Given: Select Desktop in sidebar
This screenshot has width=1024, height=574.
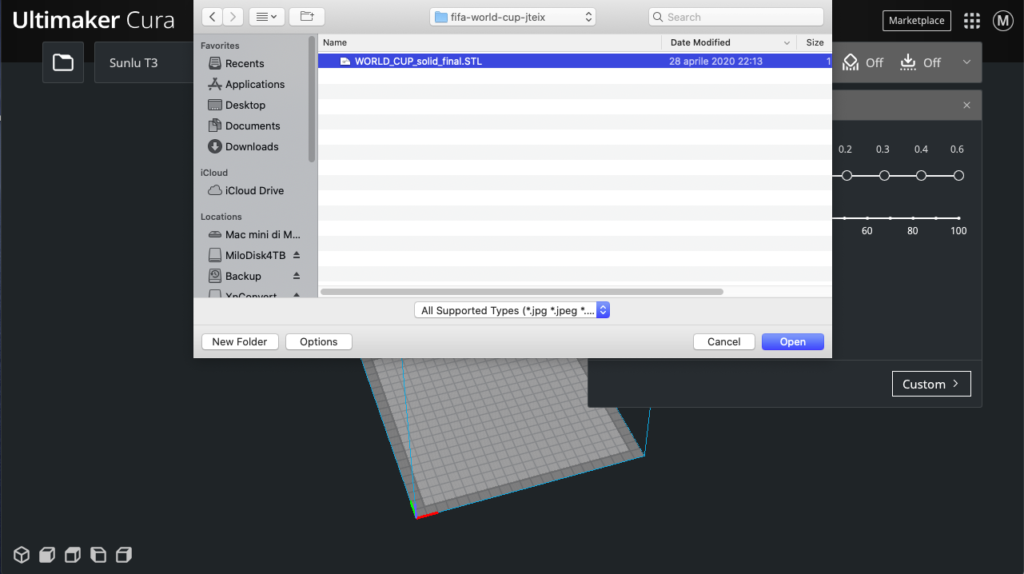Looking at the screenshot, I should click(245, 104).
